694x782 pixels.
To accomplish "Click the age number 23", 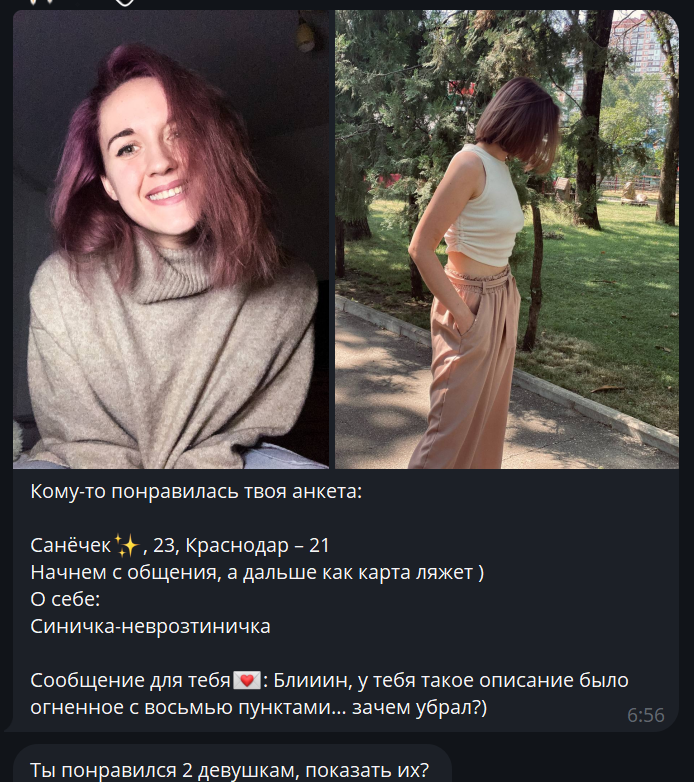I will point(164,546).
